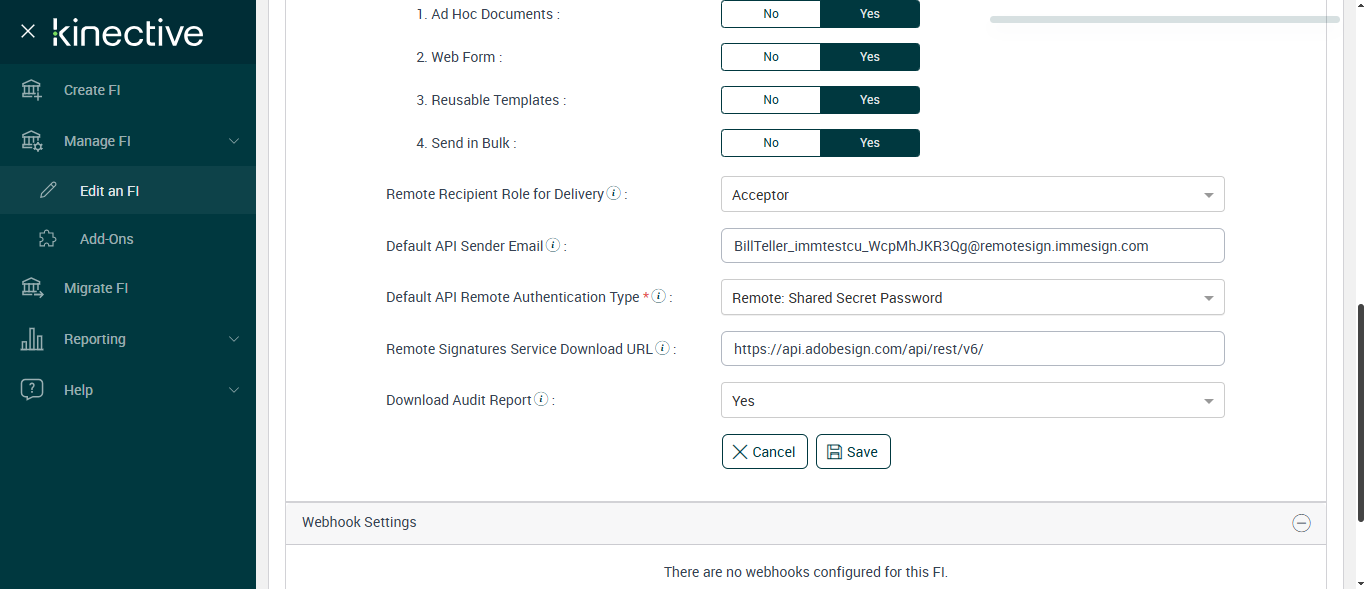
Task: Expand the Help chevron
Action: tap(234, 390)
